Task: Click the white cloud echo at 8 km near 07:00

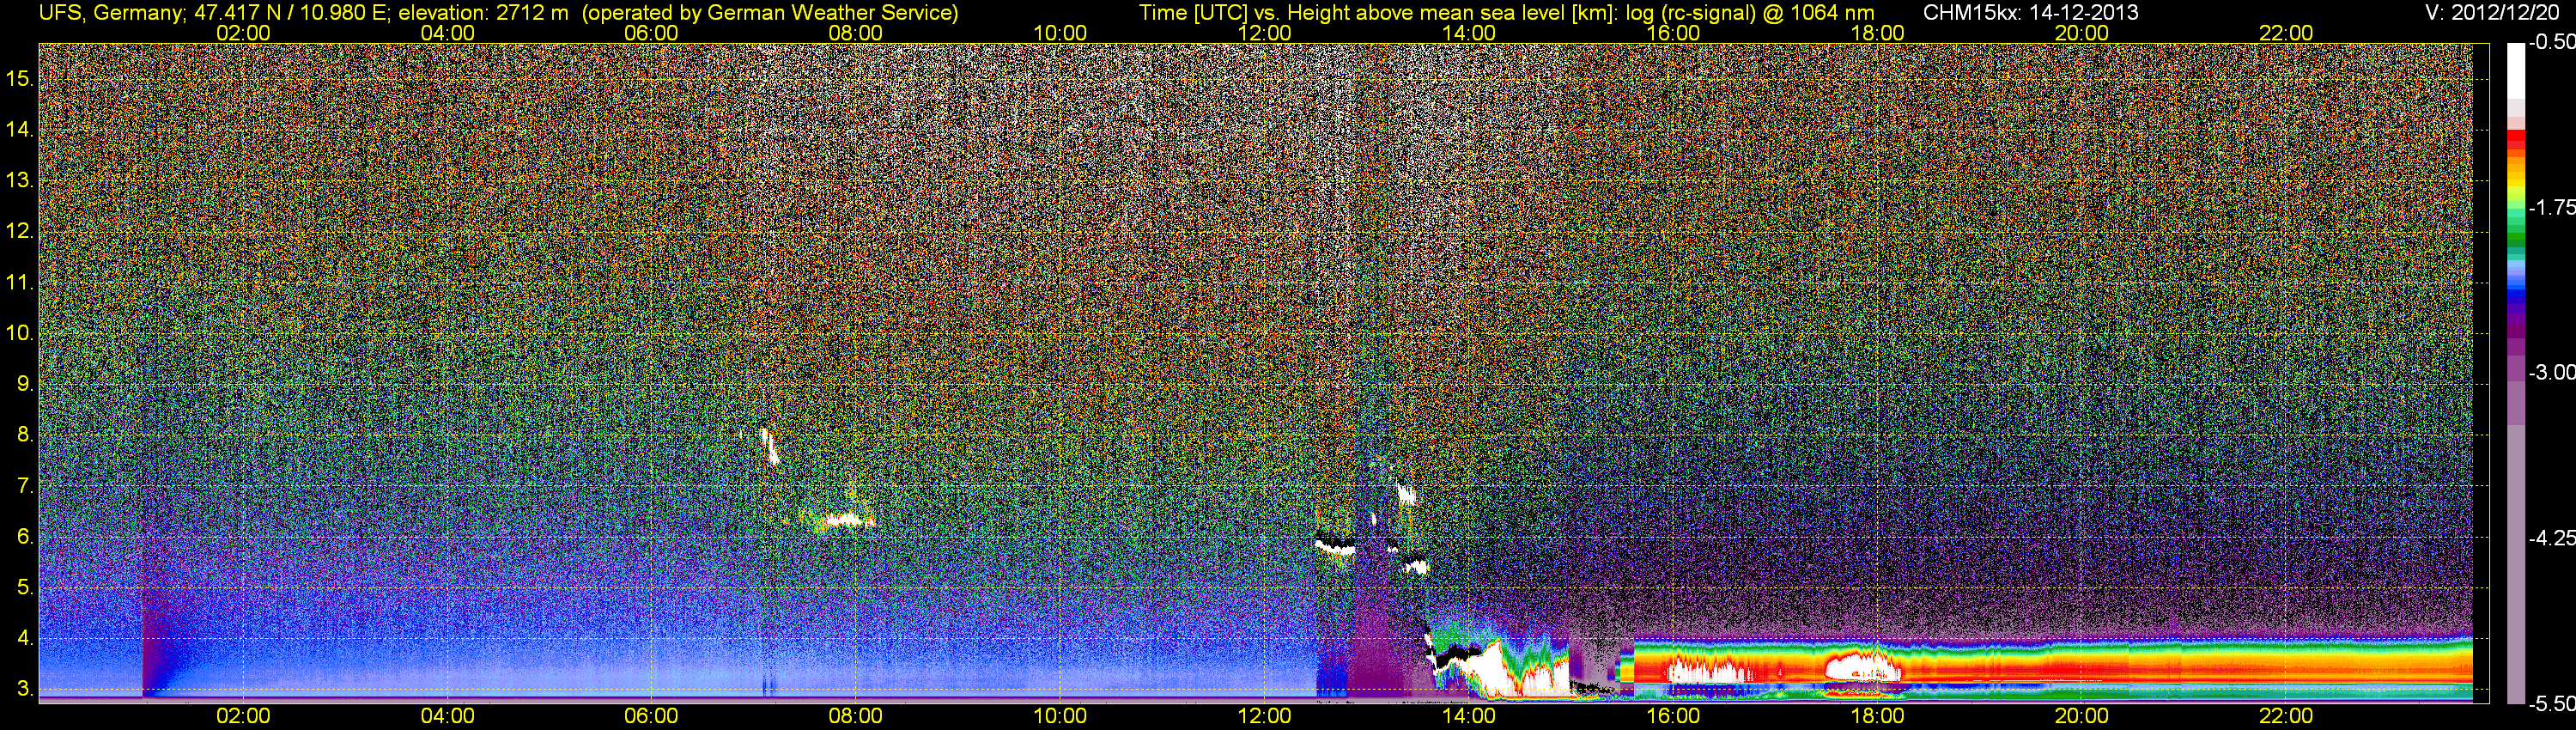Action: 769,446
